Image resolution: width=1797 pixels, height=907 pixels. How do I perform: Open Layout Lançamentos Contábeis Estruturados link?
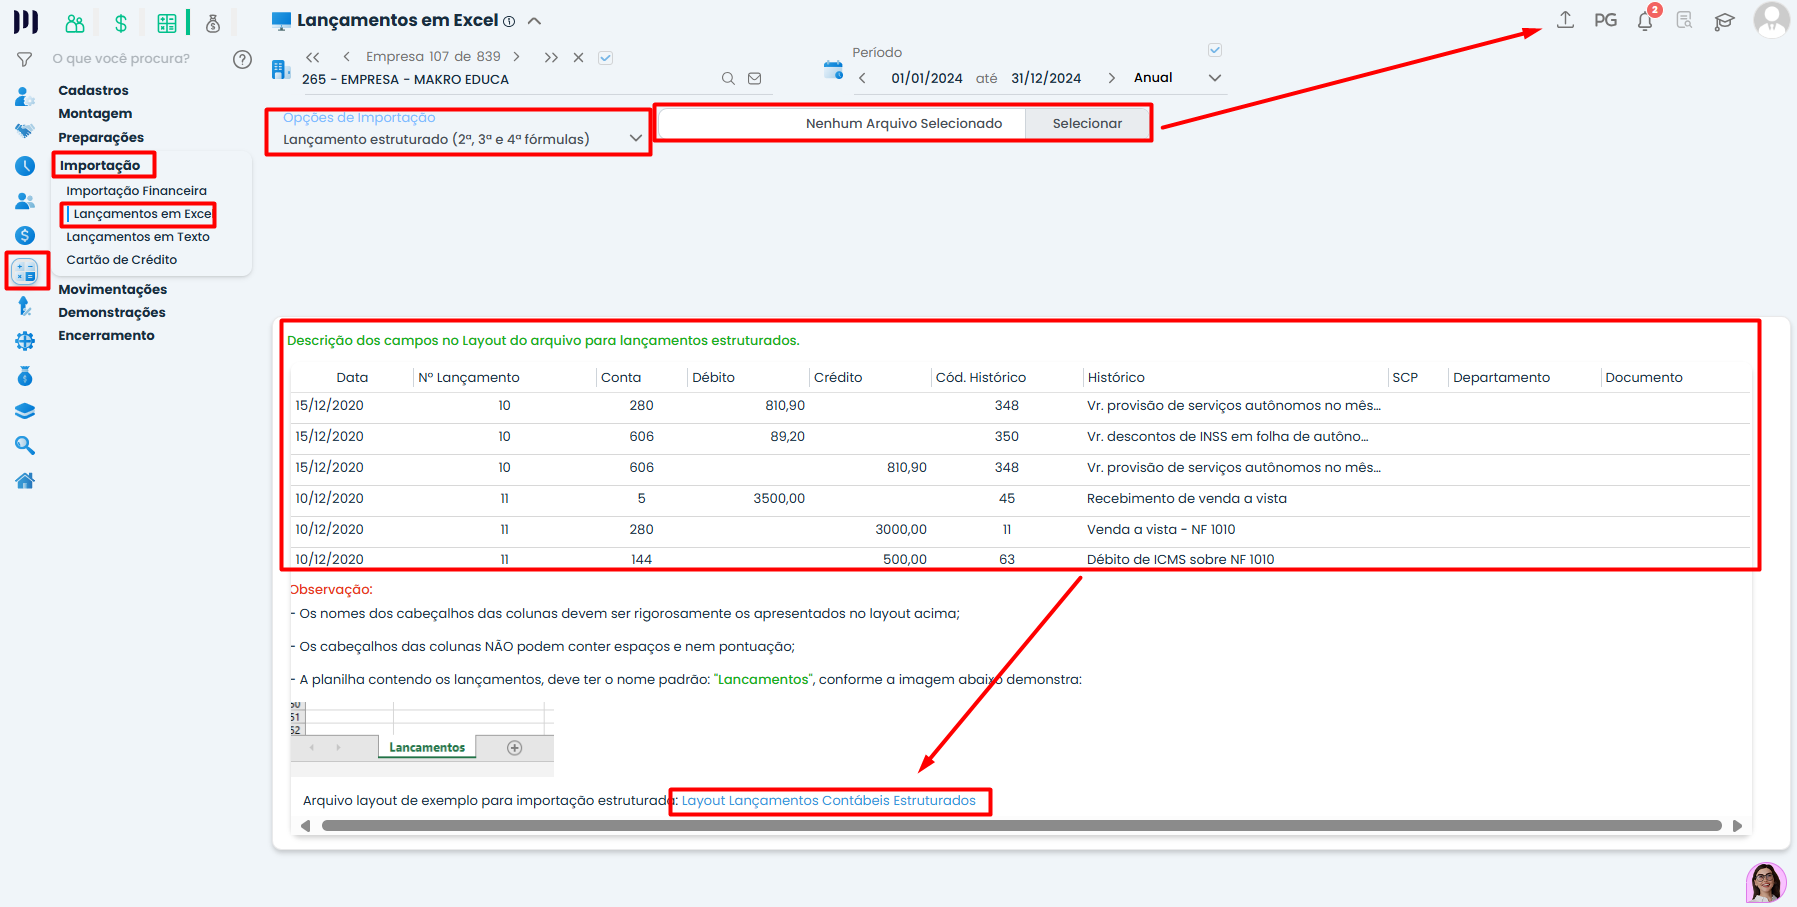828,801
